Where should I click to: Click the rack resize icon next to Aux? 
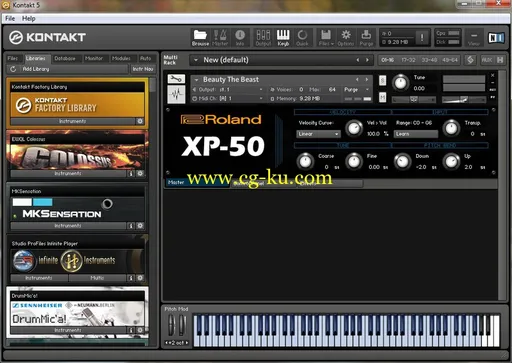(x=470, y=60)
